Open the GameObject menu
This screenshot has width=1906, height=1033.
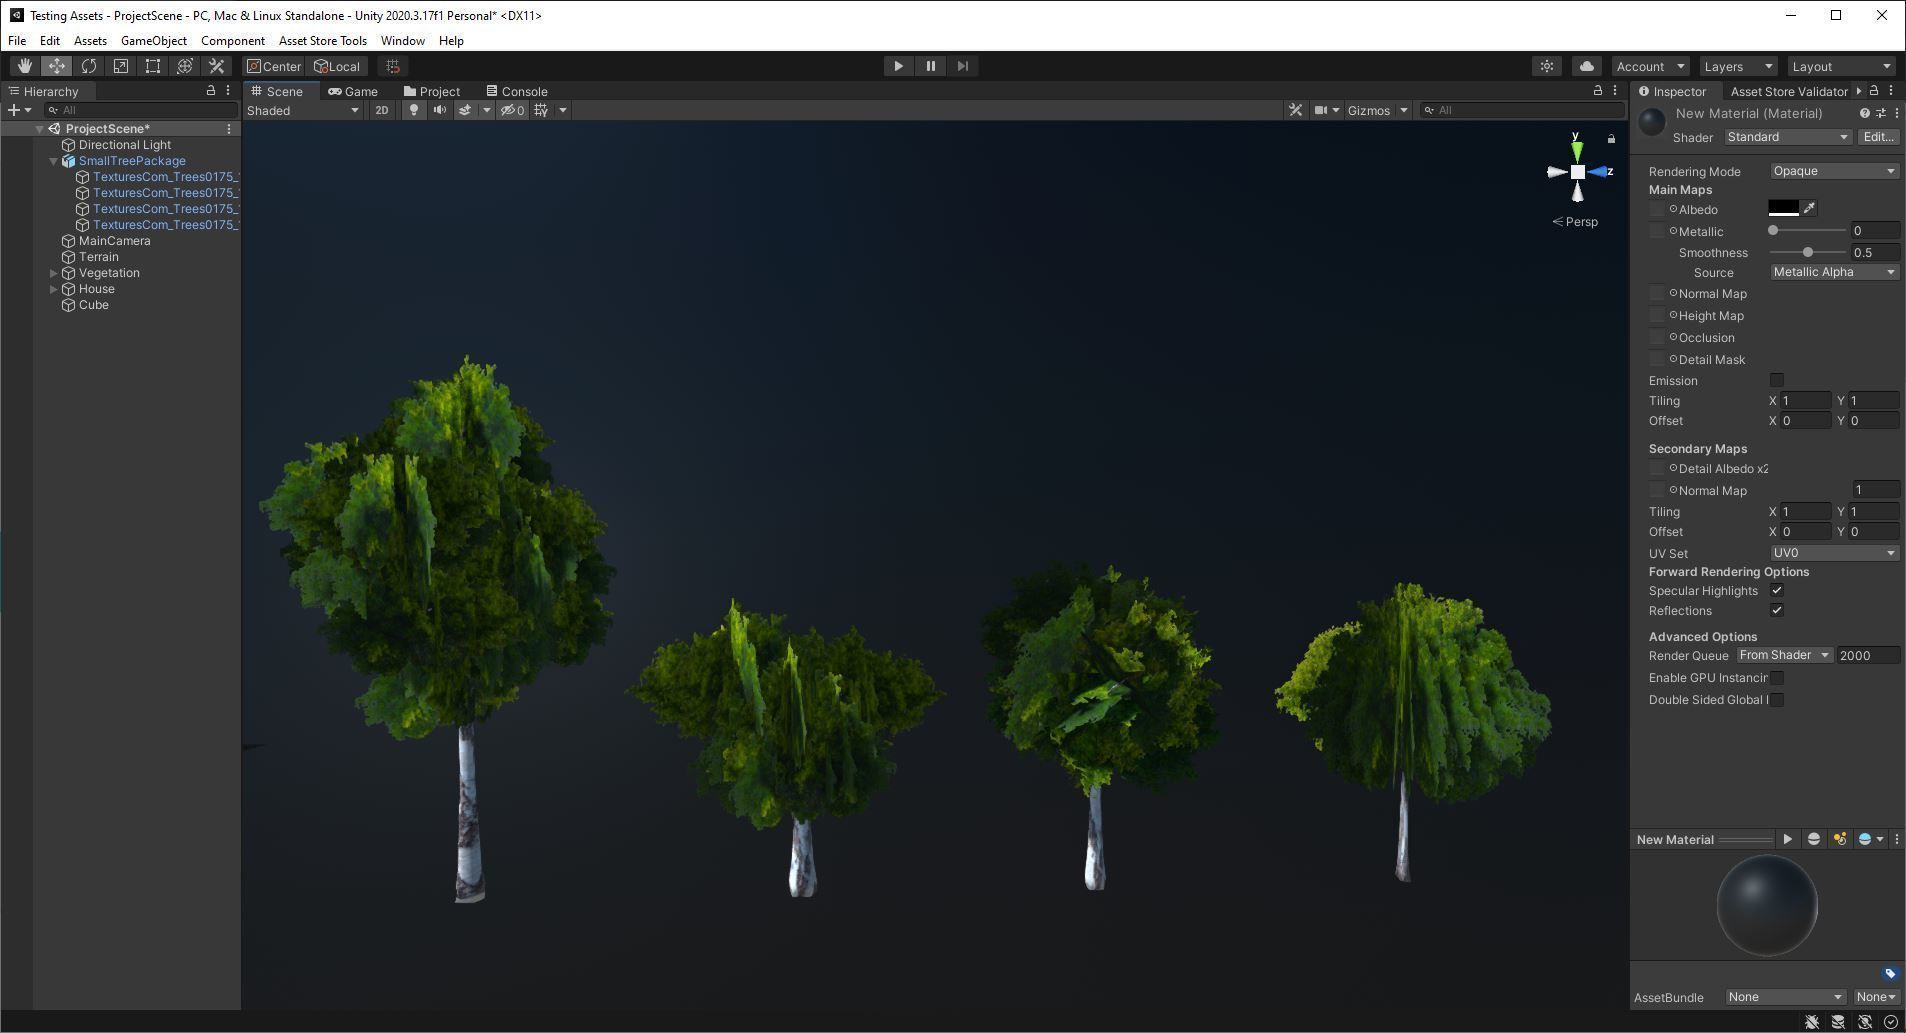[x=154, y=41]
